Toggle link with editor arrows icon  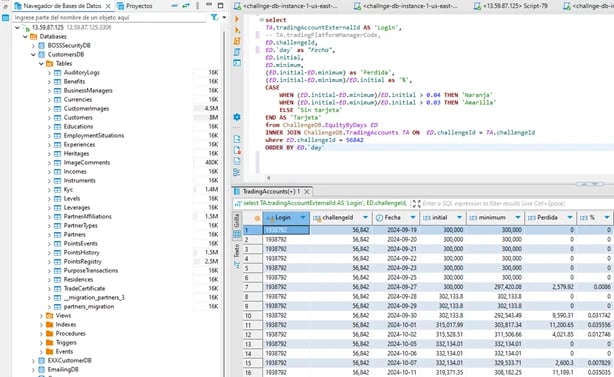coord(186,6)
